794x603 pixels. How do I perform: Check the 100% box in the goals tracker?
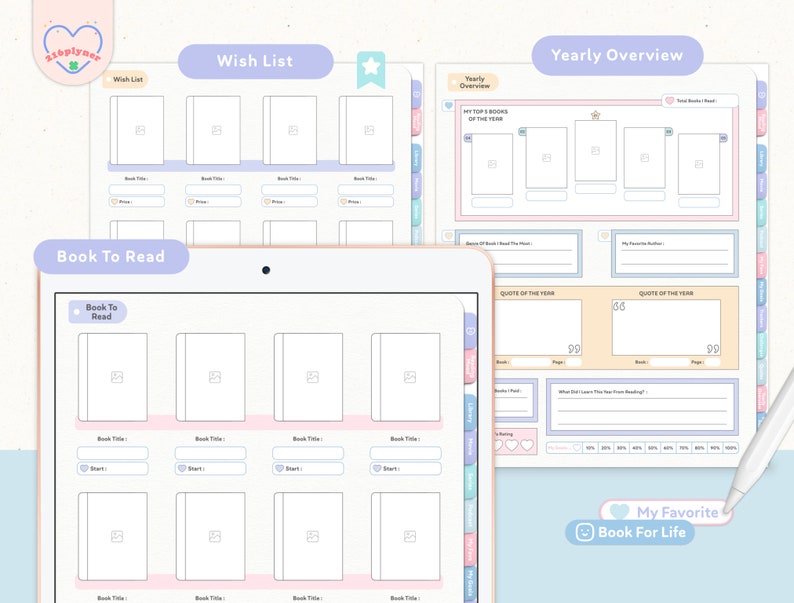[x=731, y=448]
